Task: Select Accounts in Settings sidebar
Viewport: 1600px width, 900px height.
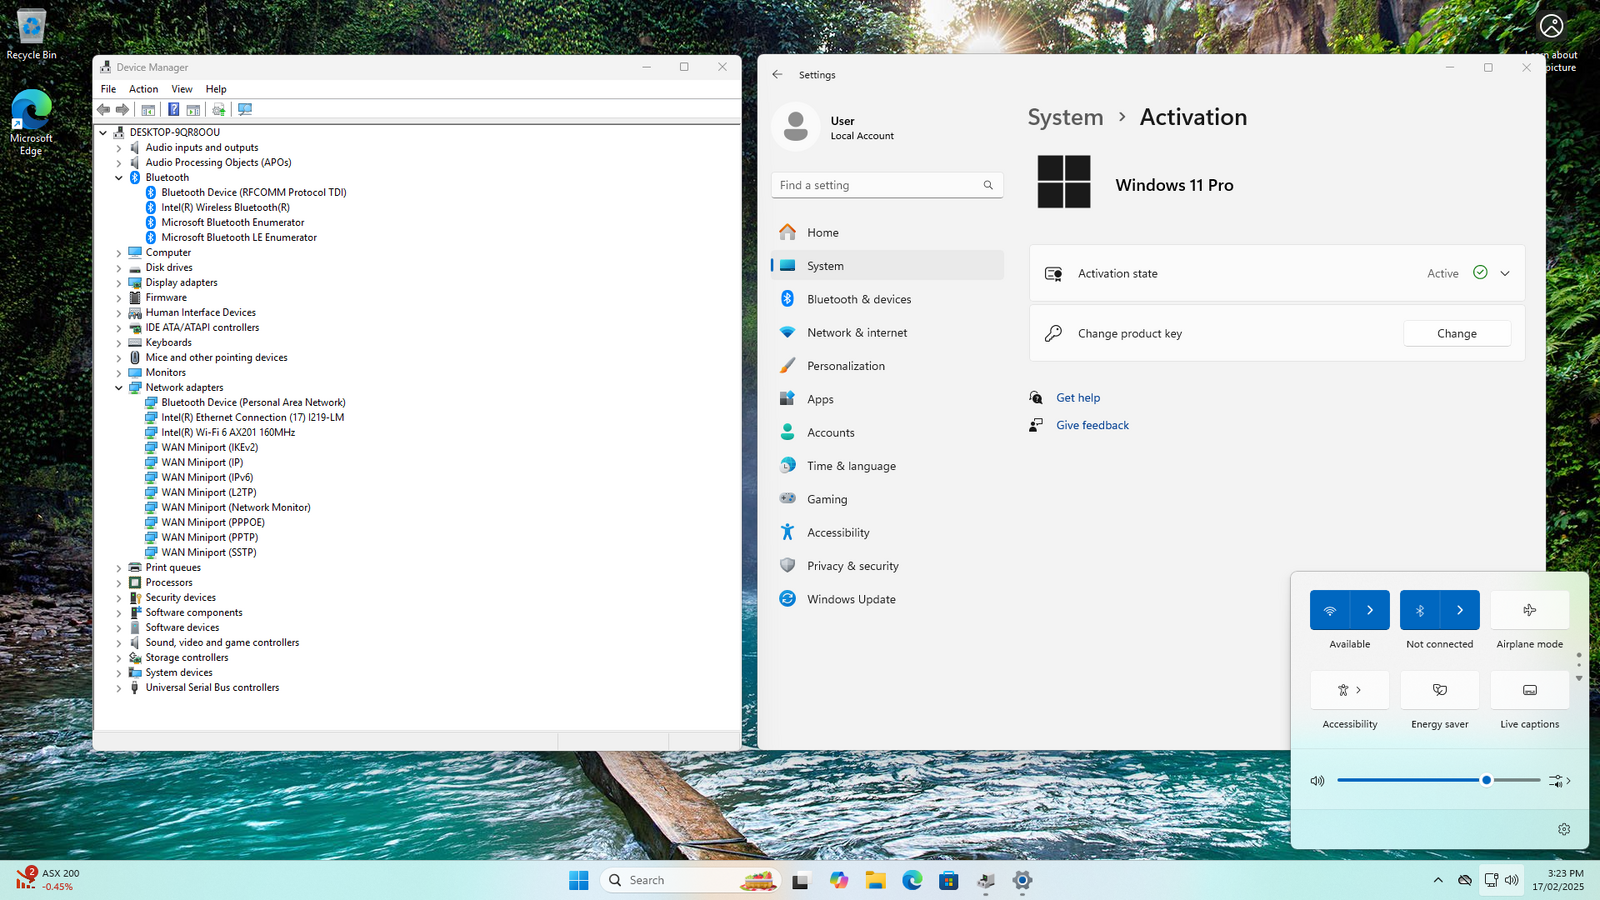Action: coord(887,432)
